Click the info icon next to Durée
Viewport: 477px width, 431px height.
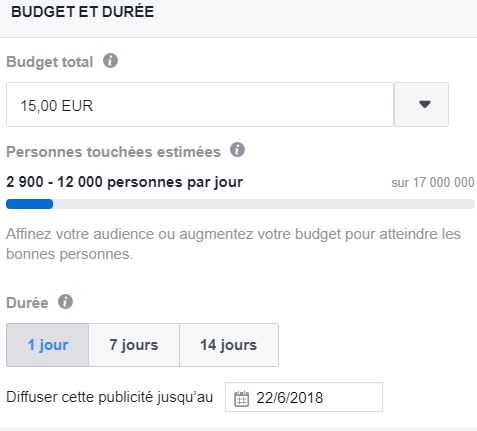coord(65,302)
